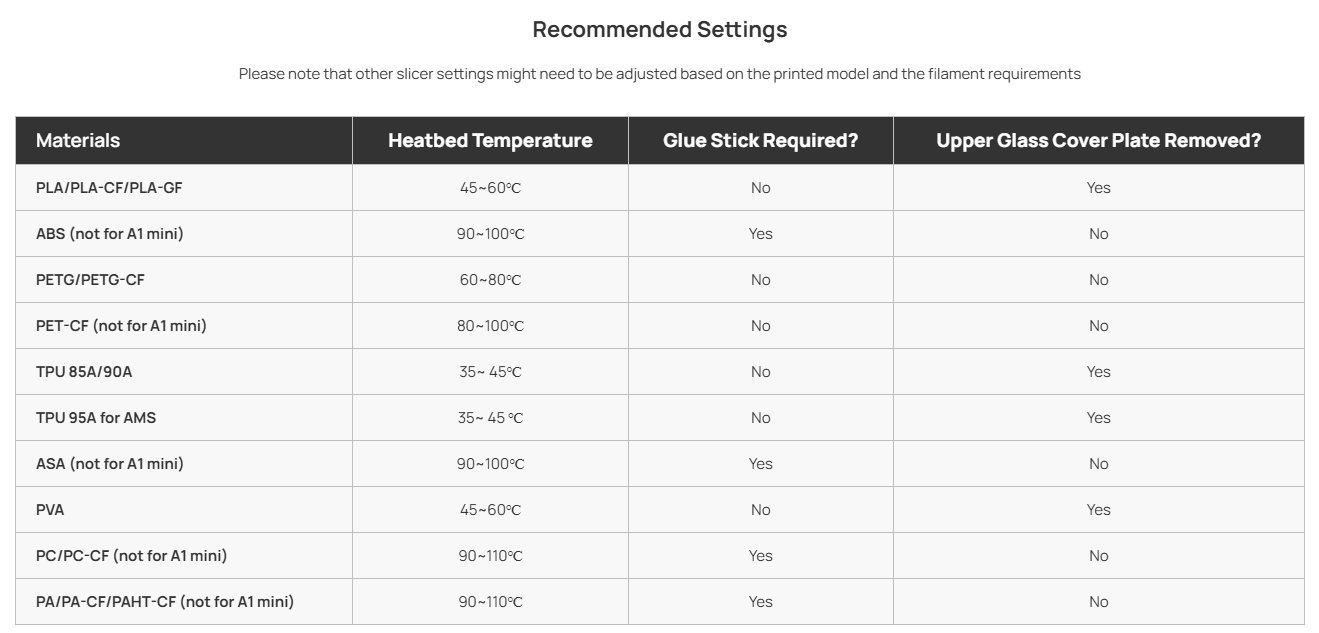Click the 60~80℃ temperature for PETG
This screenshot has height=633, width=1319.
click(x=490, y=280)
